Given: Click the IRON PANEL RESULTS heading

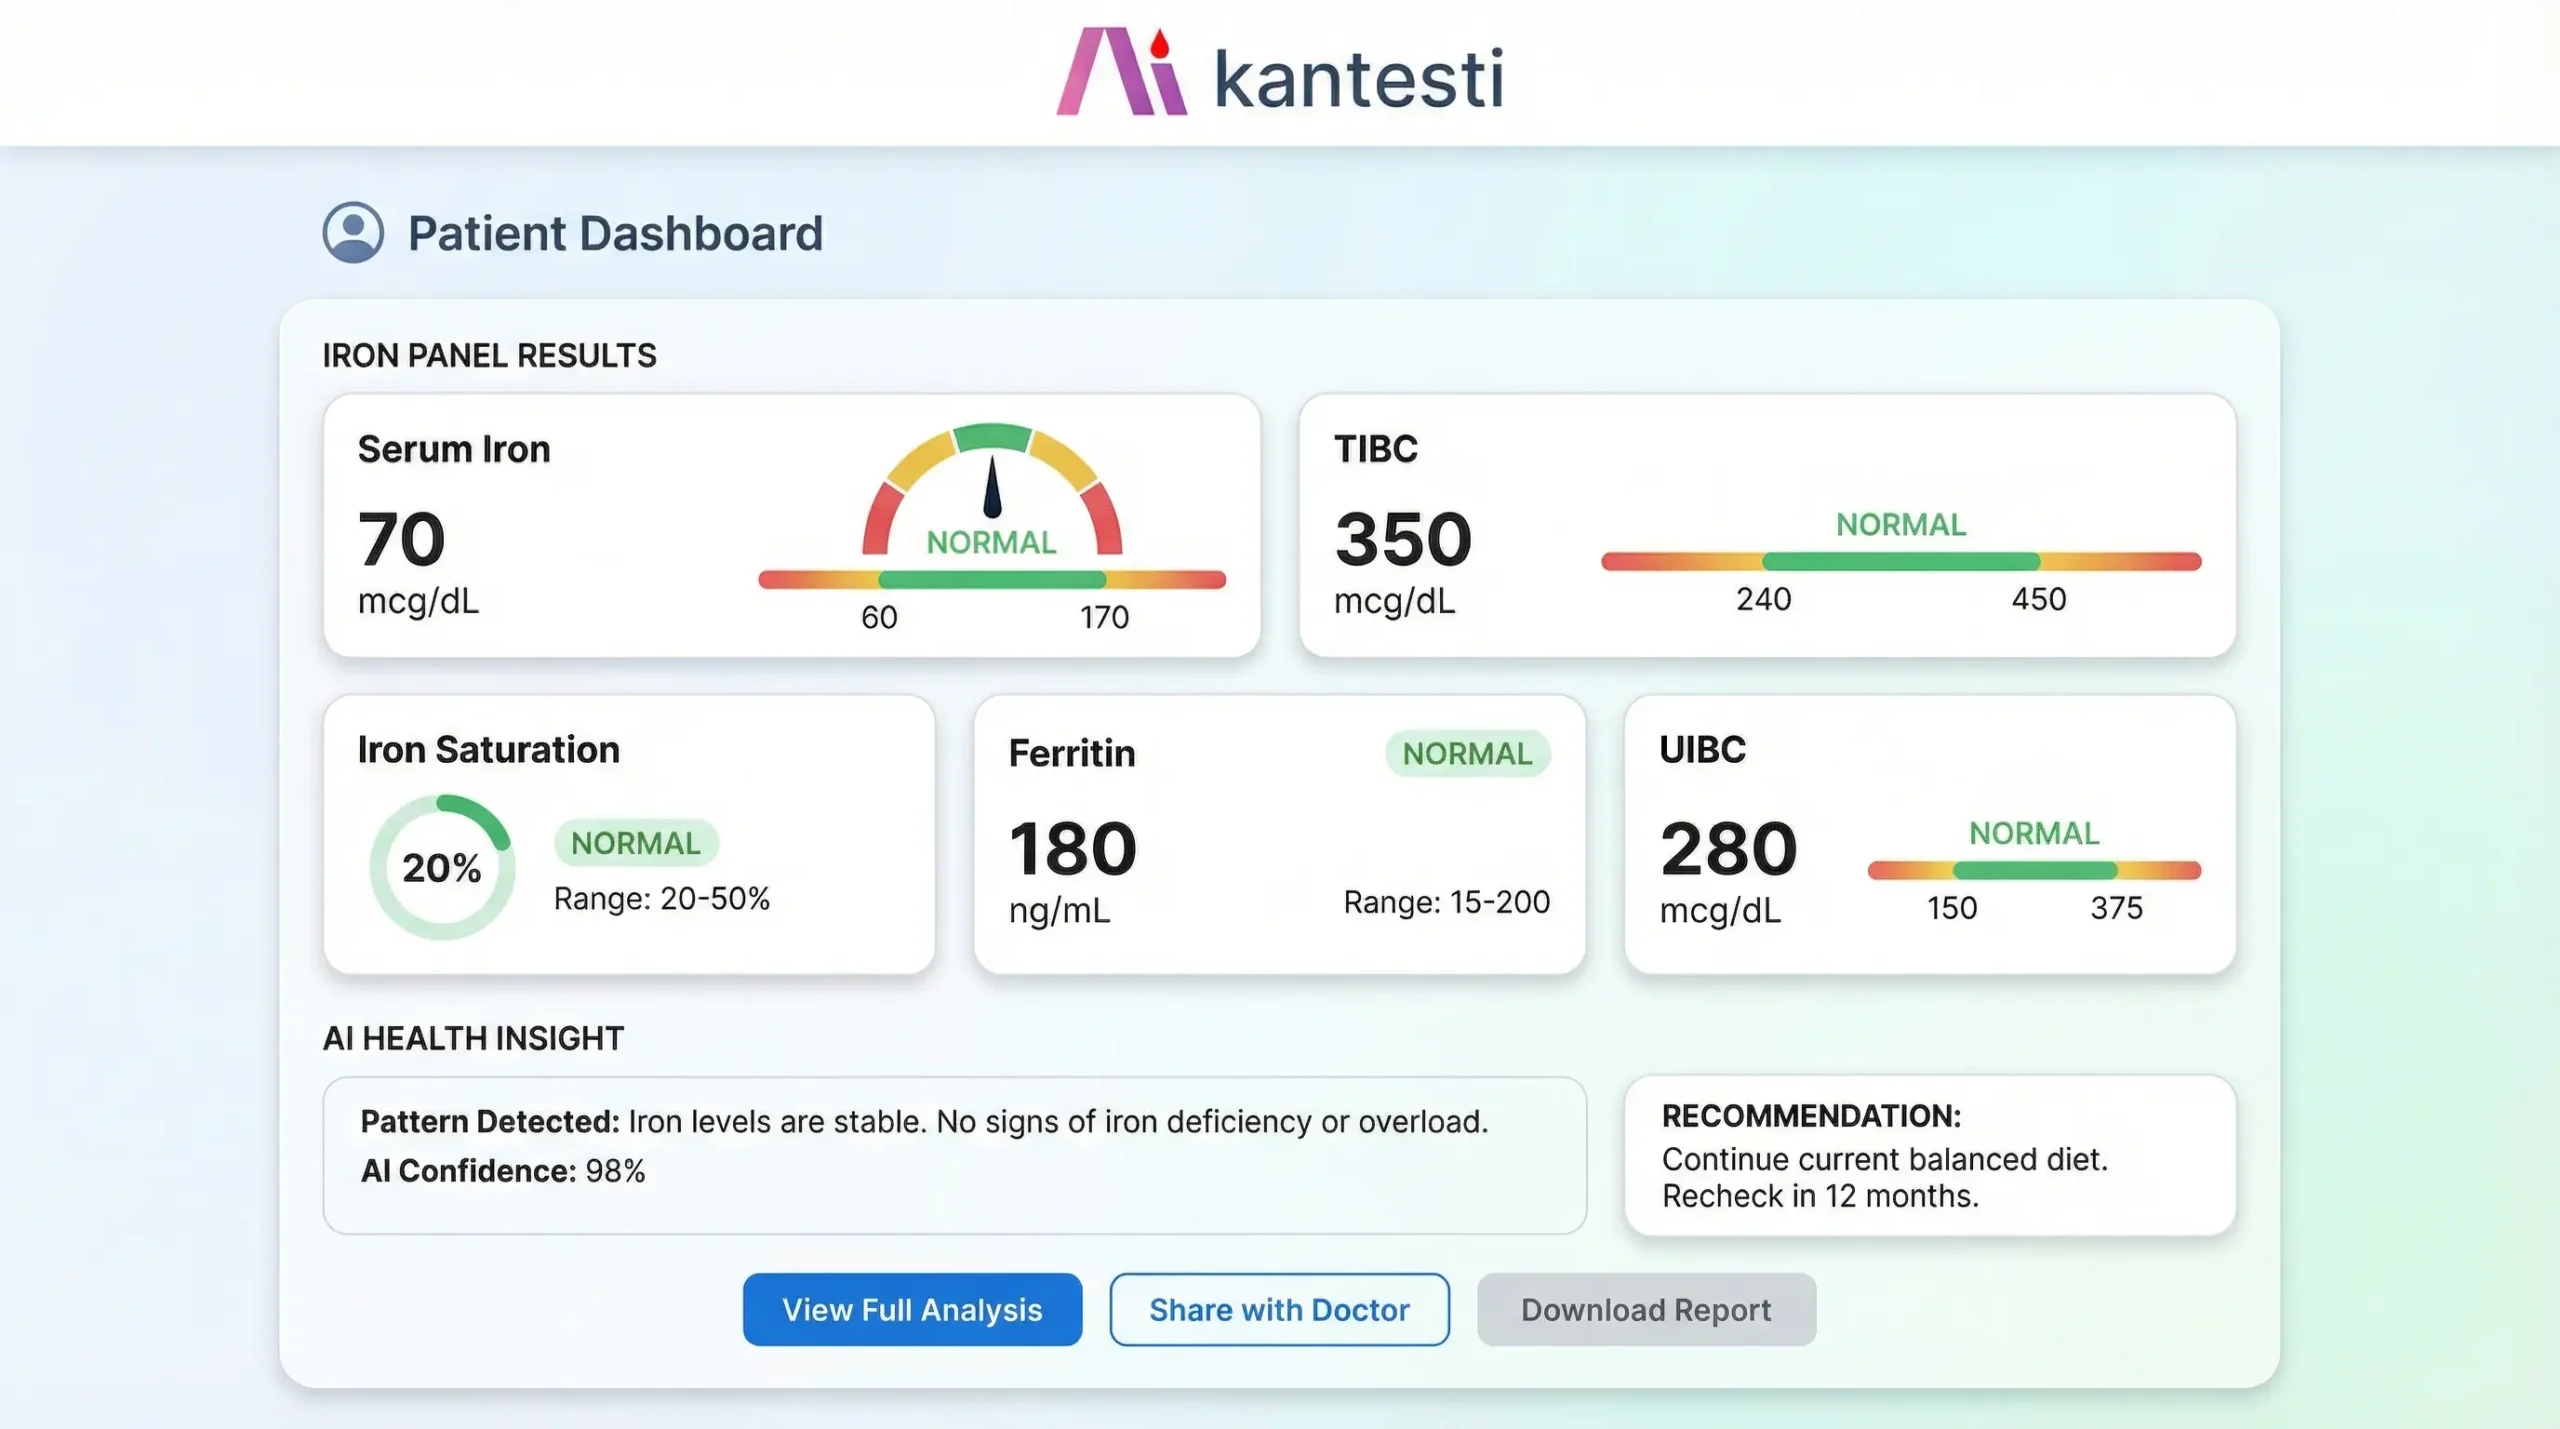Looking at the screenshot, I should coord(489,355).
